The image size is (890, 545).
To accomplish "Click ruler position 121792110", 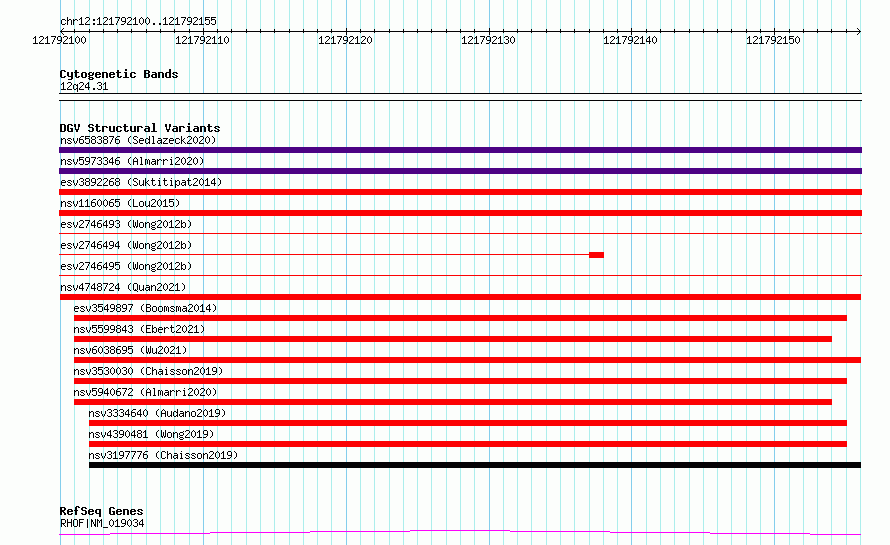I will pyautogui.click(x=203, y=40).
